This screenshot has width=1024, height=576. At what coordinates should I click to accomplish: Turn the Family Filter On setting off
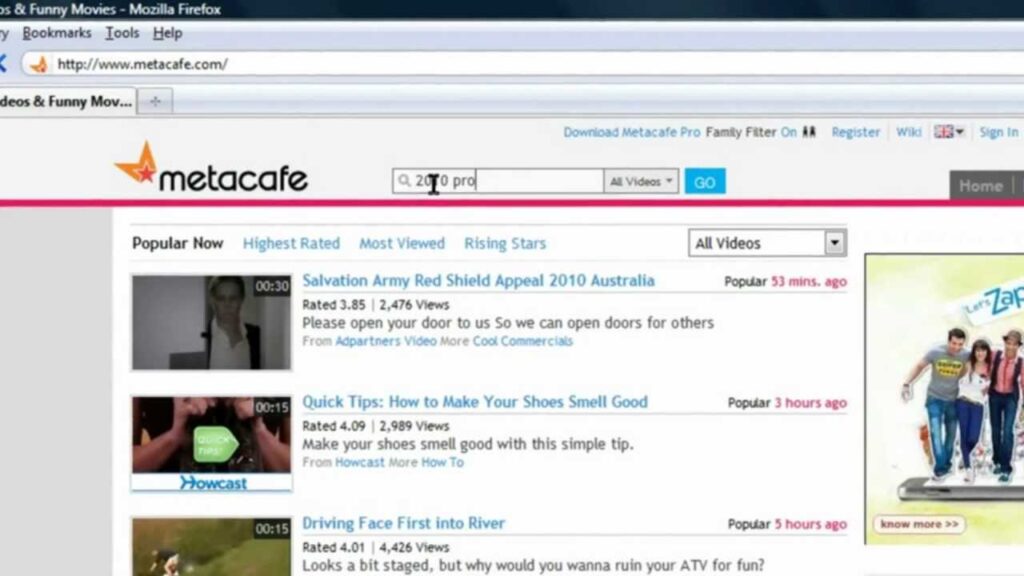pyautogui.click(x=789, y=131)
